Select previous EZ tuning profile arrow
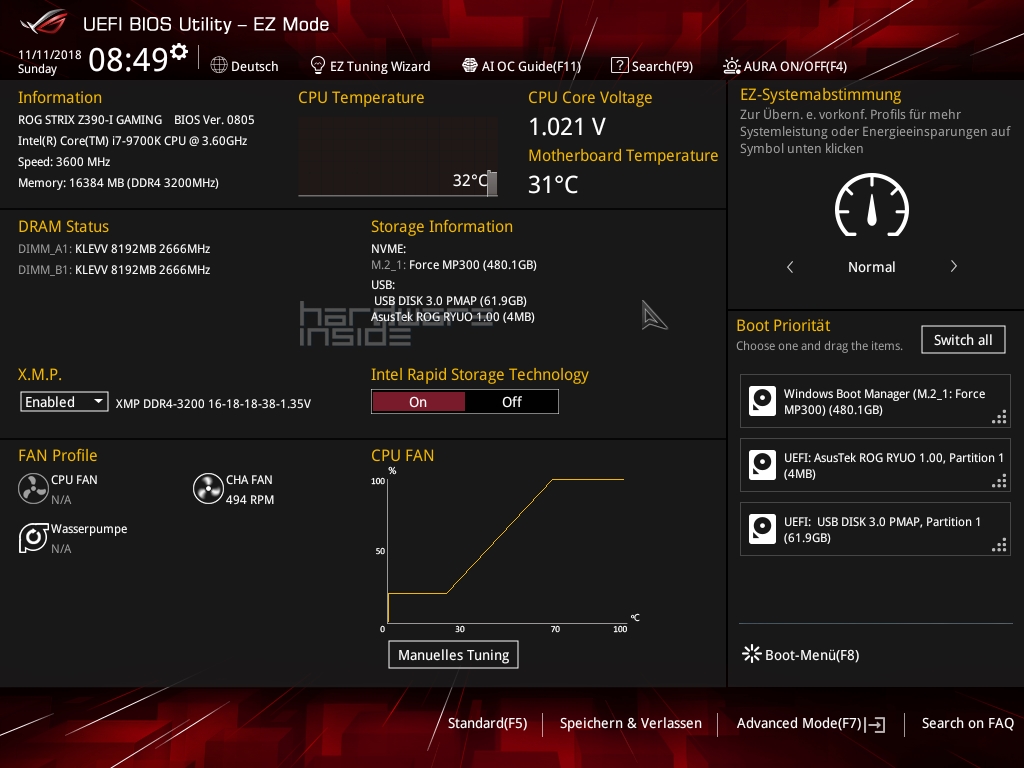Image resolution: width=1024 pixels, height=768 pixels. 790,266
